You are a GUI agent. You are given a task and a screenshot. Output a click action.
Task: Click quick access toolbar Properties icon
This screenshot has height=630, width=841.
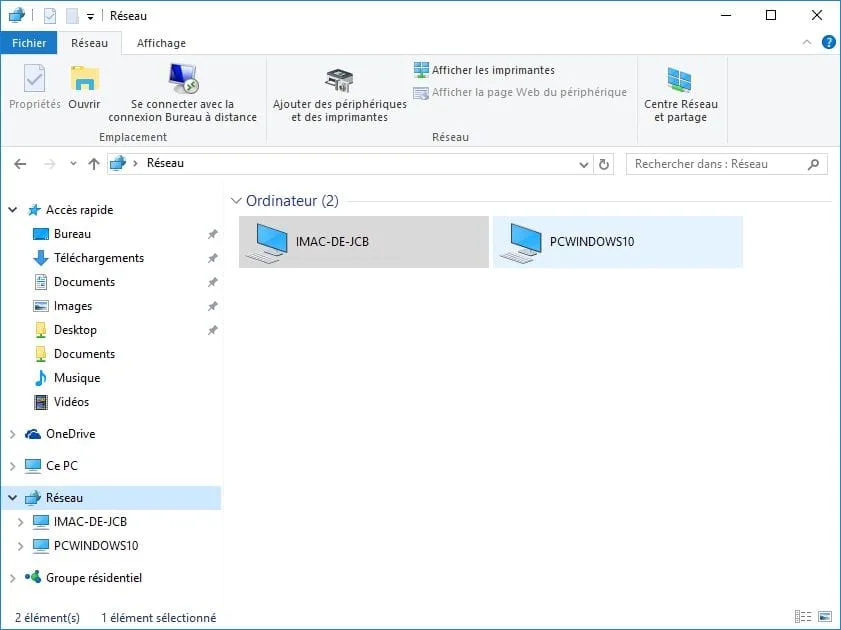50,16
